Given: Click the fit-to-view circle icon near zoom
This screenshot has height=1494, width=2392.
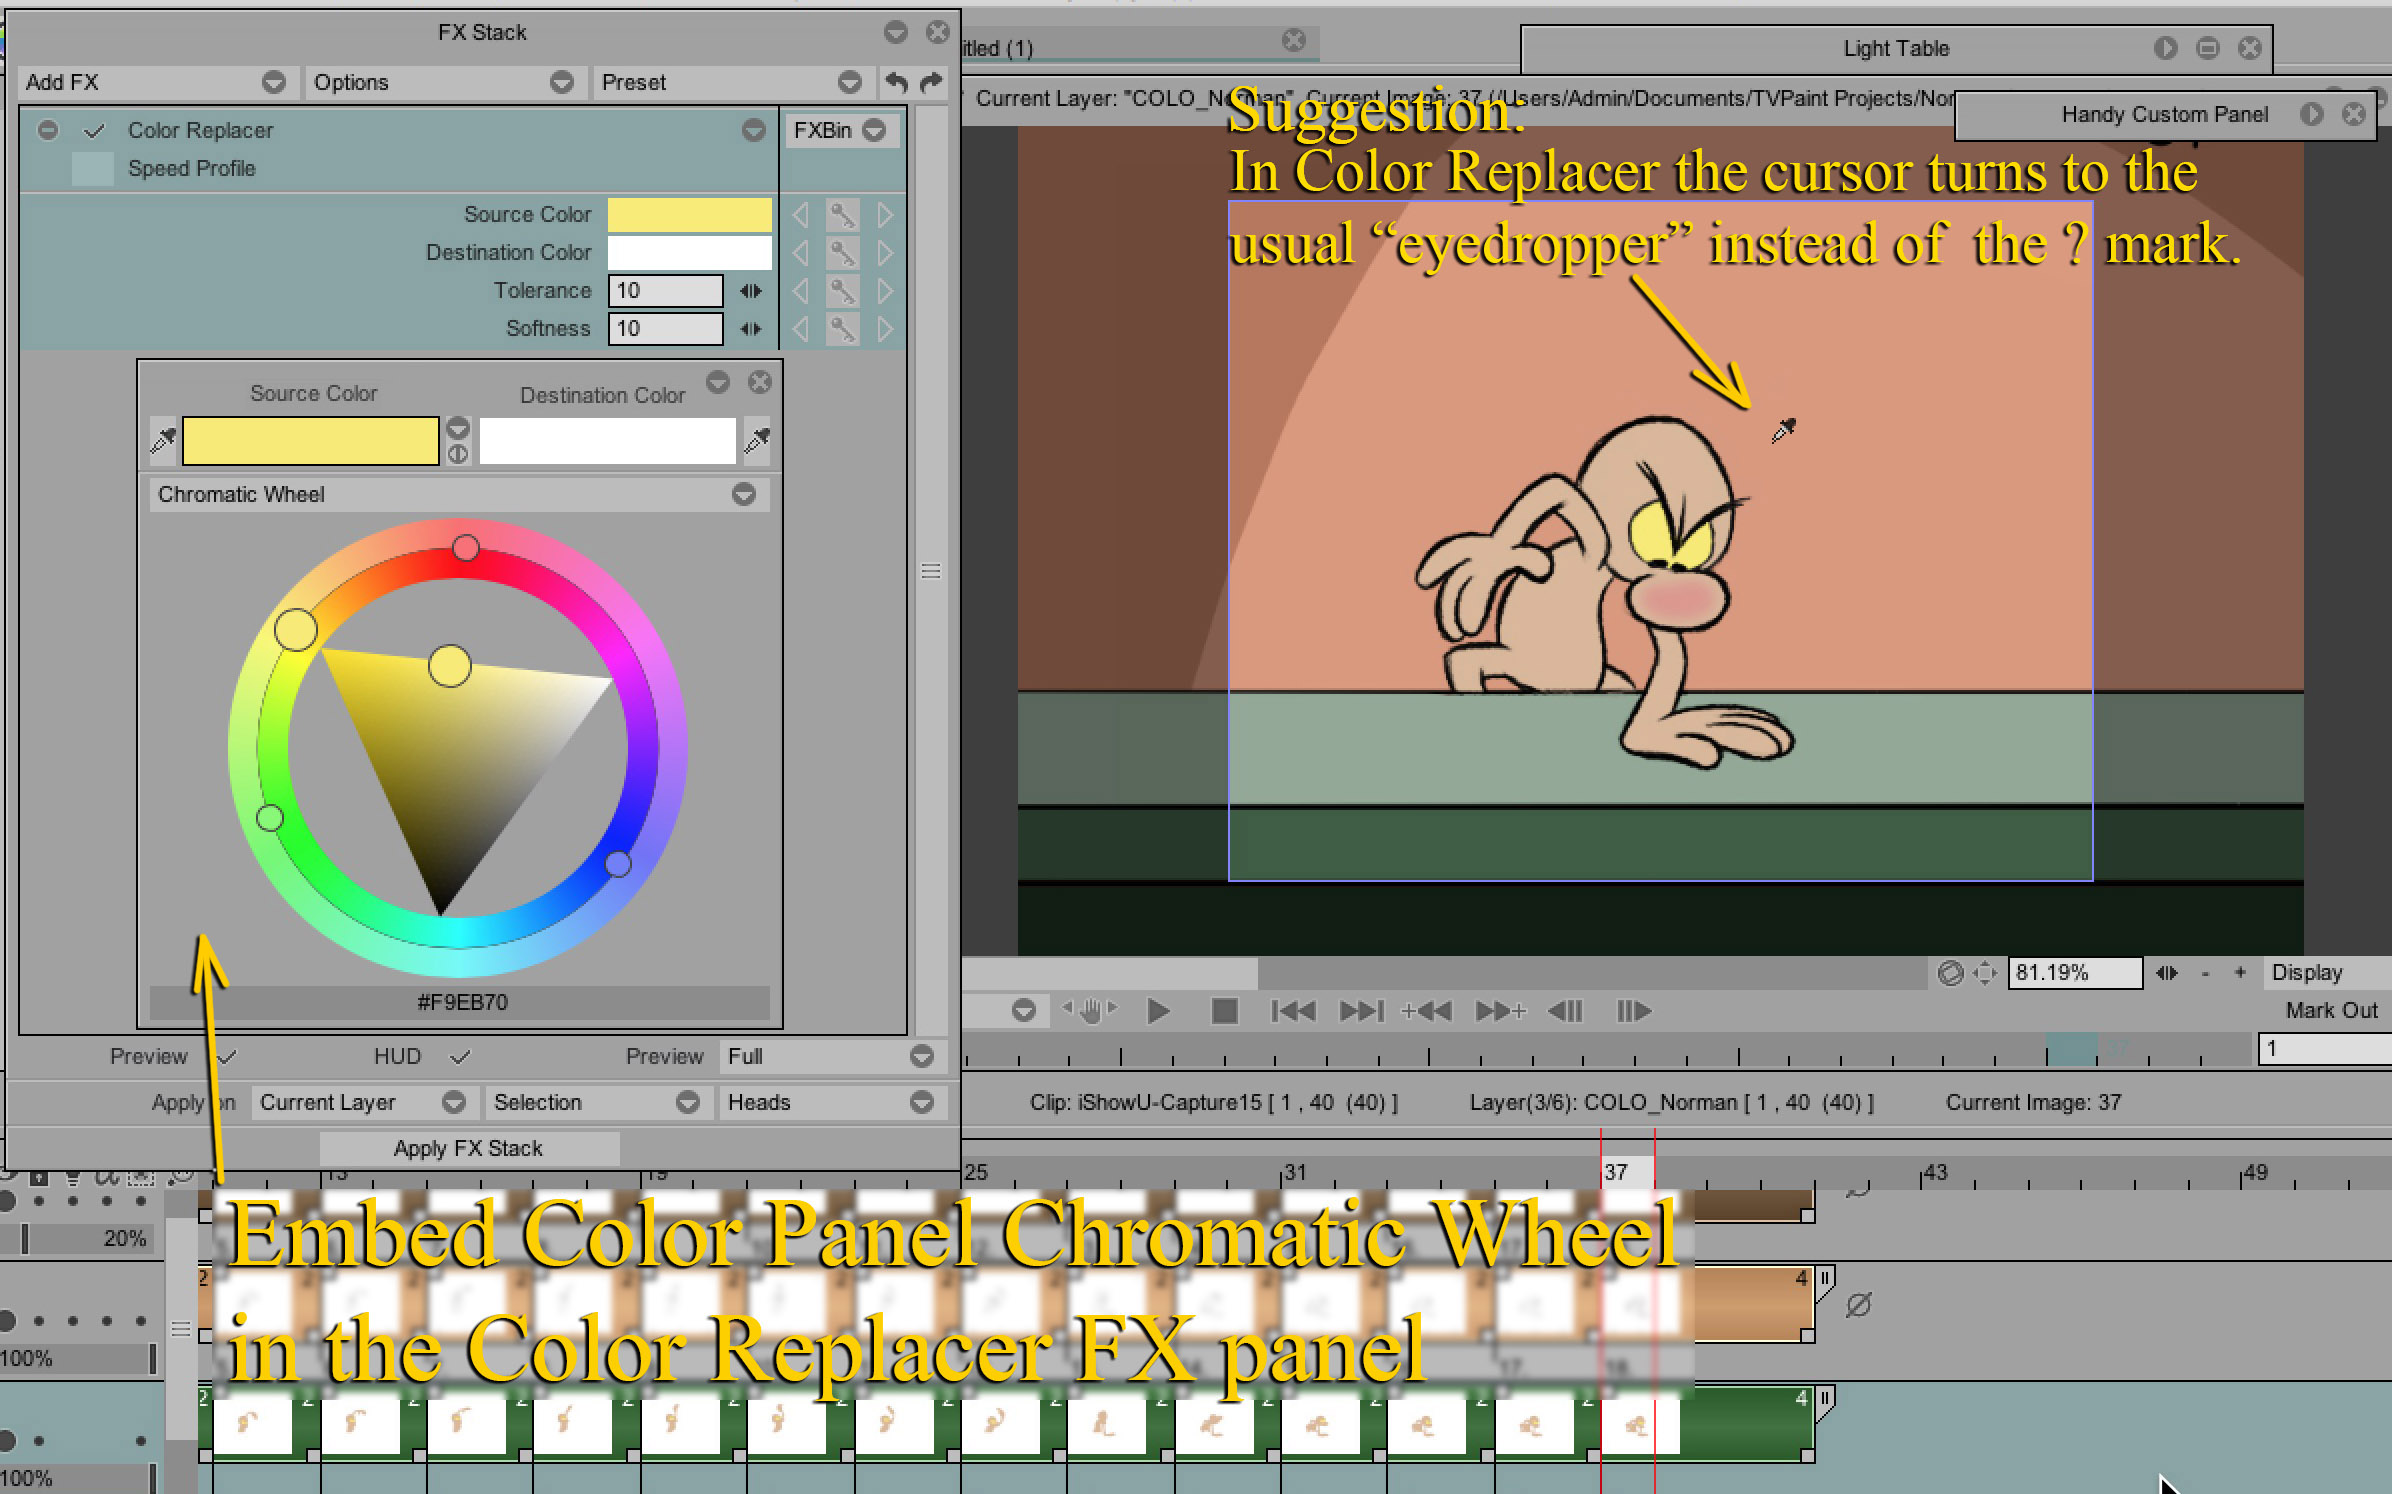Looking at the screenshot, I should 1950,973.
